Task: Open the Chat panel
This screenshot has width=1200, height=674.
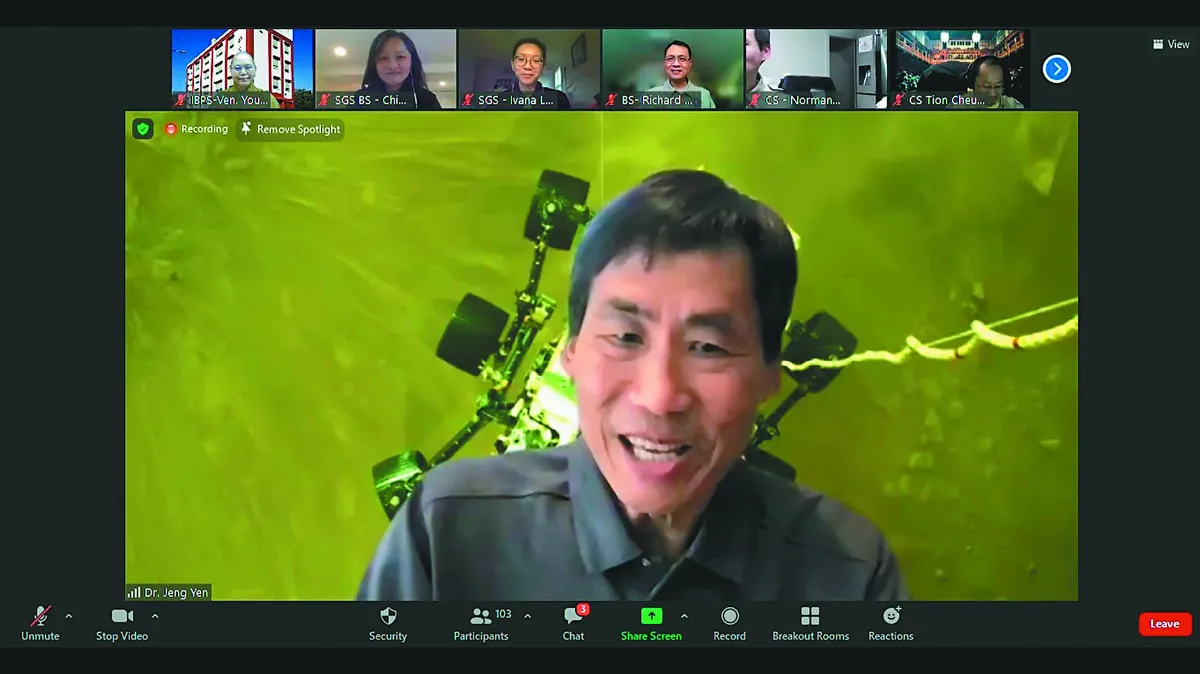Action: [573, 623]
